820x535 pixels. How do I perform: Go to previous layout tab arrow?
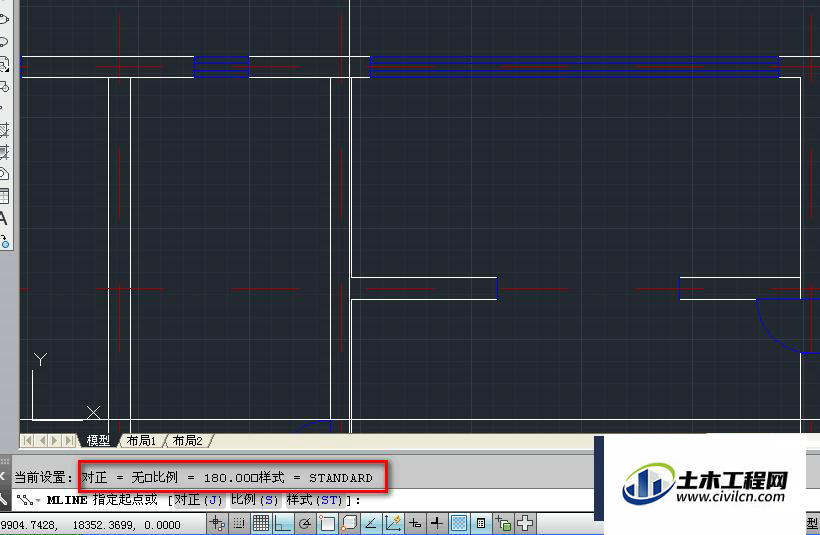[42, 440]
